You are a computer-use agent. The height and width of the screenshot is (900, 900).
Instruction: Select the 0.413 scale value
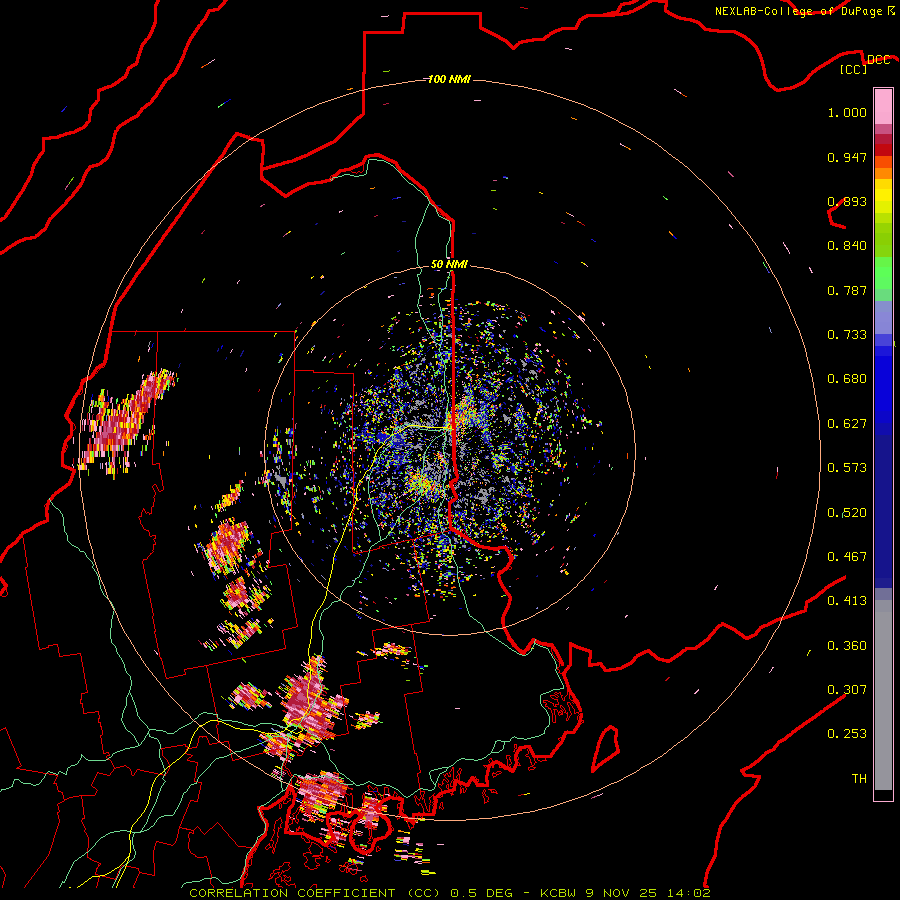(847, 601)
